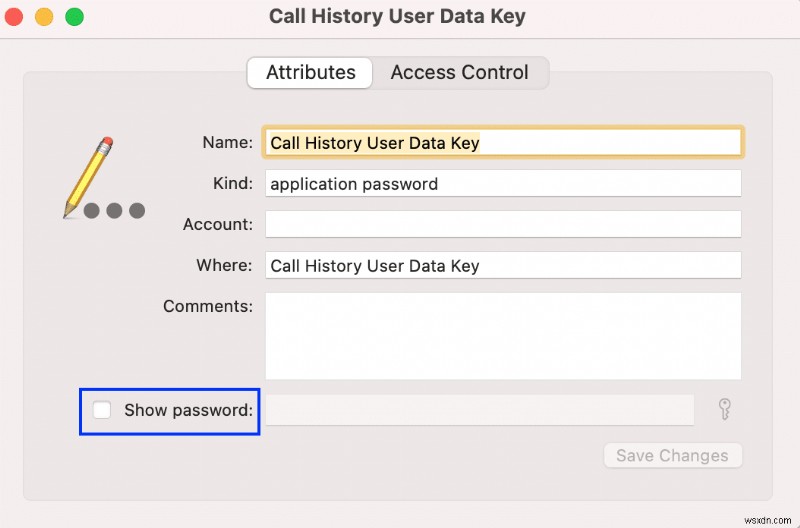Click the "Where:" label text
Screen dimensions: 800x528
pos(224,265)
